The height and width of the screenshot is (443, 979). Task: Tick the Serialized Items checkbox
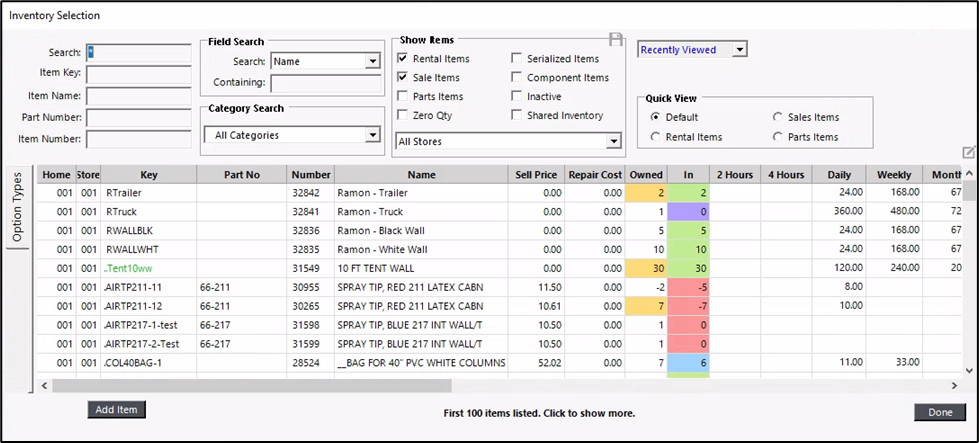(x=517, y=59)
